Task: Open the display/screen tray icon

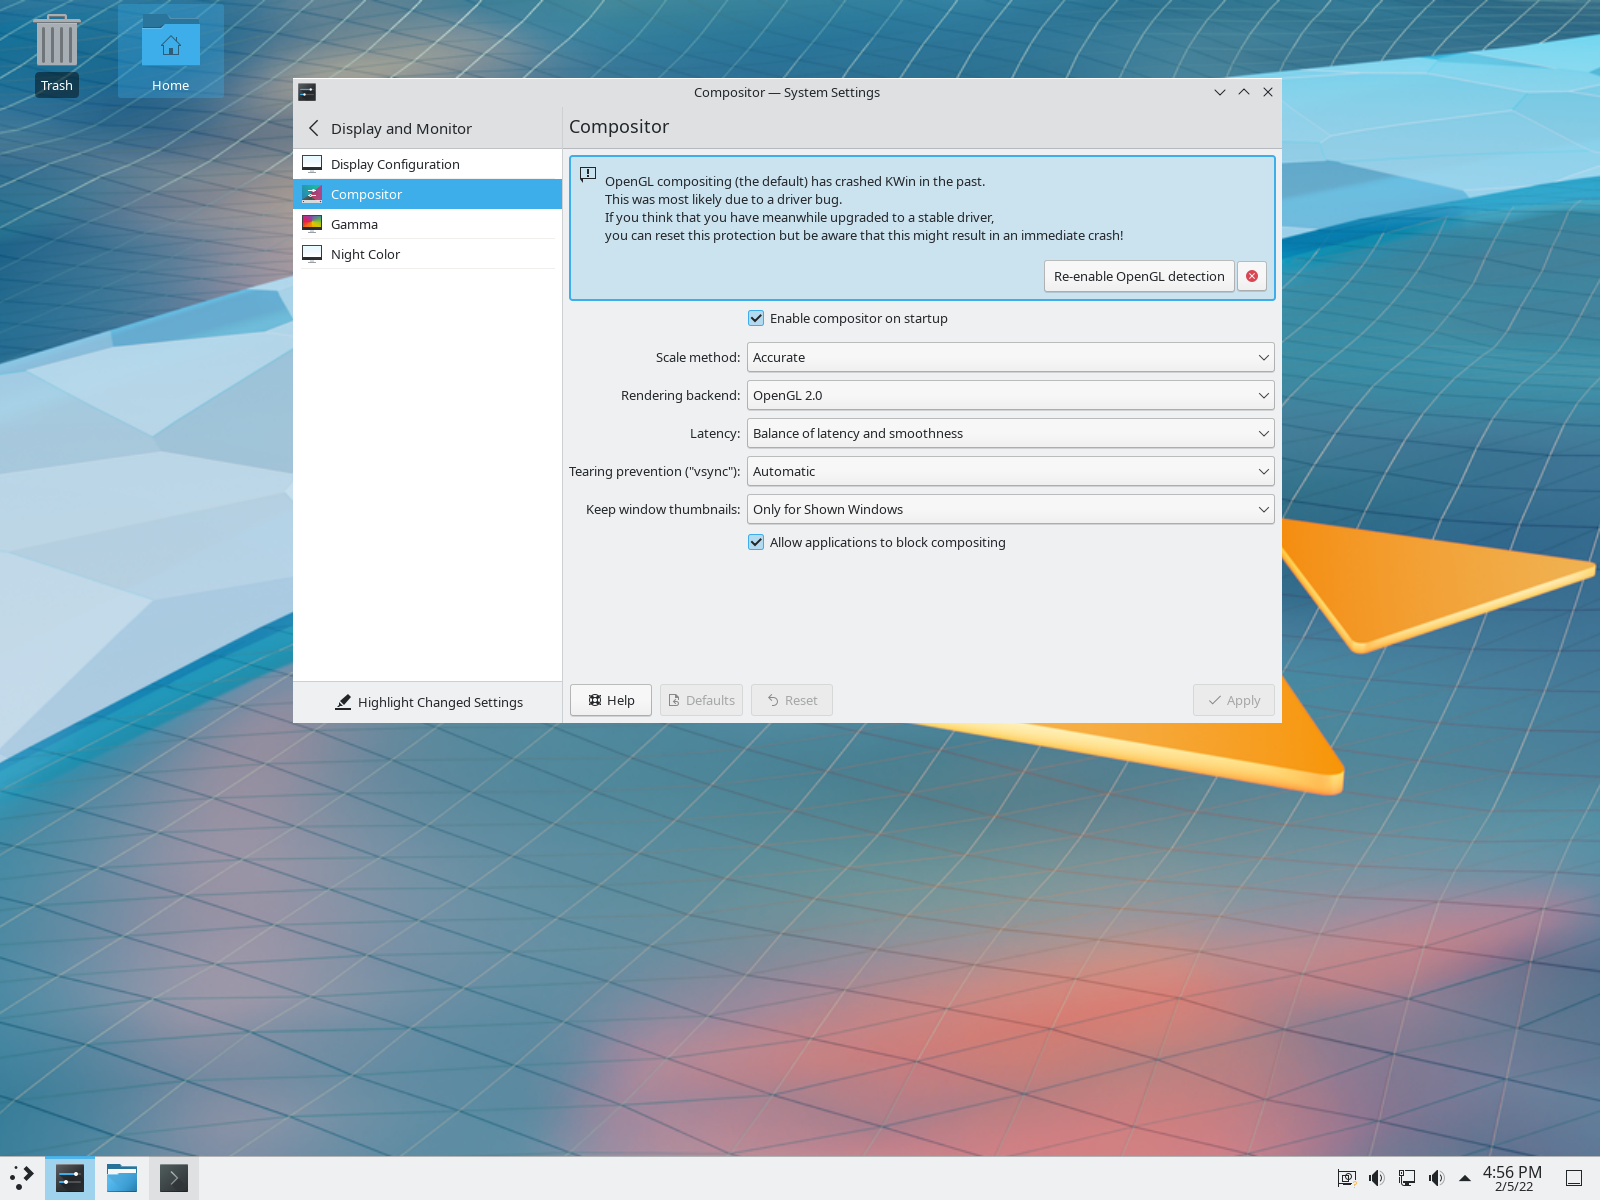Action: tap(1347, 1178)
